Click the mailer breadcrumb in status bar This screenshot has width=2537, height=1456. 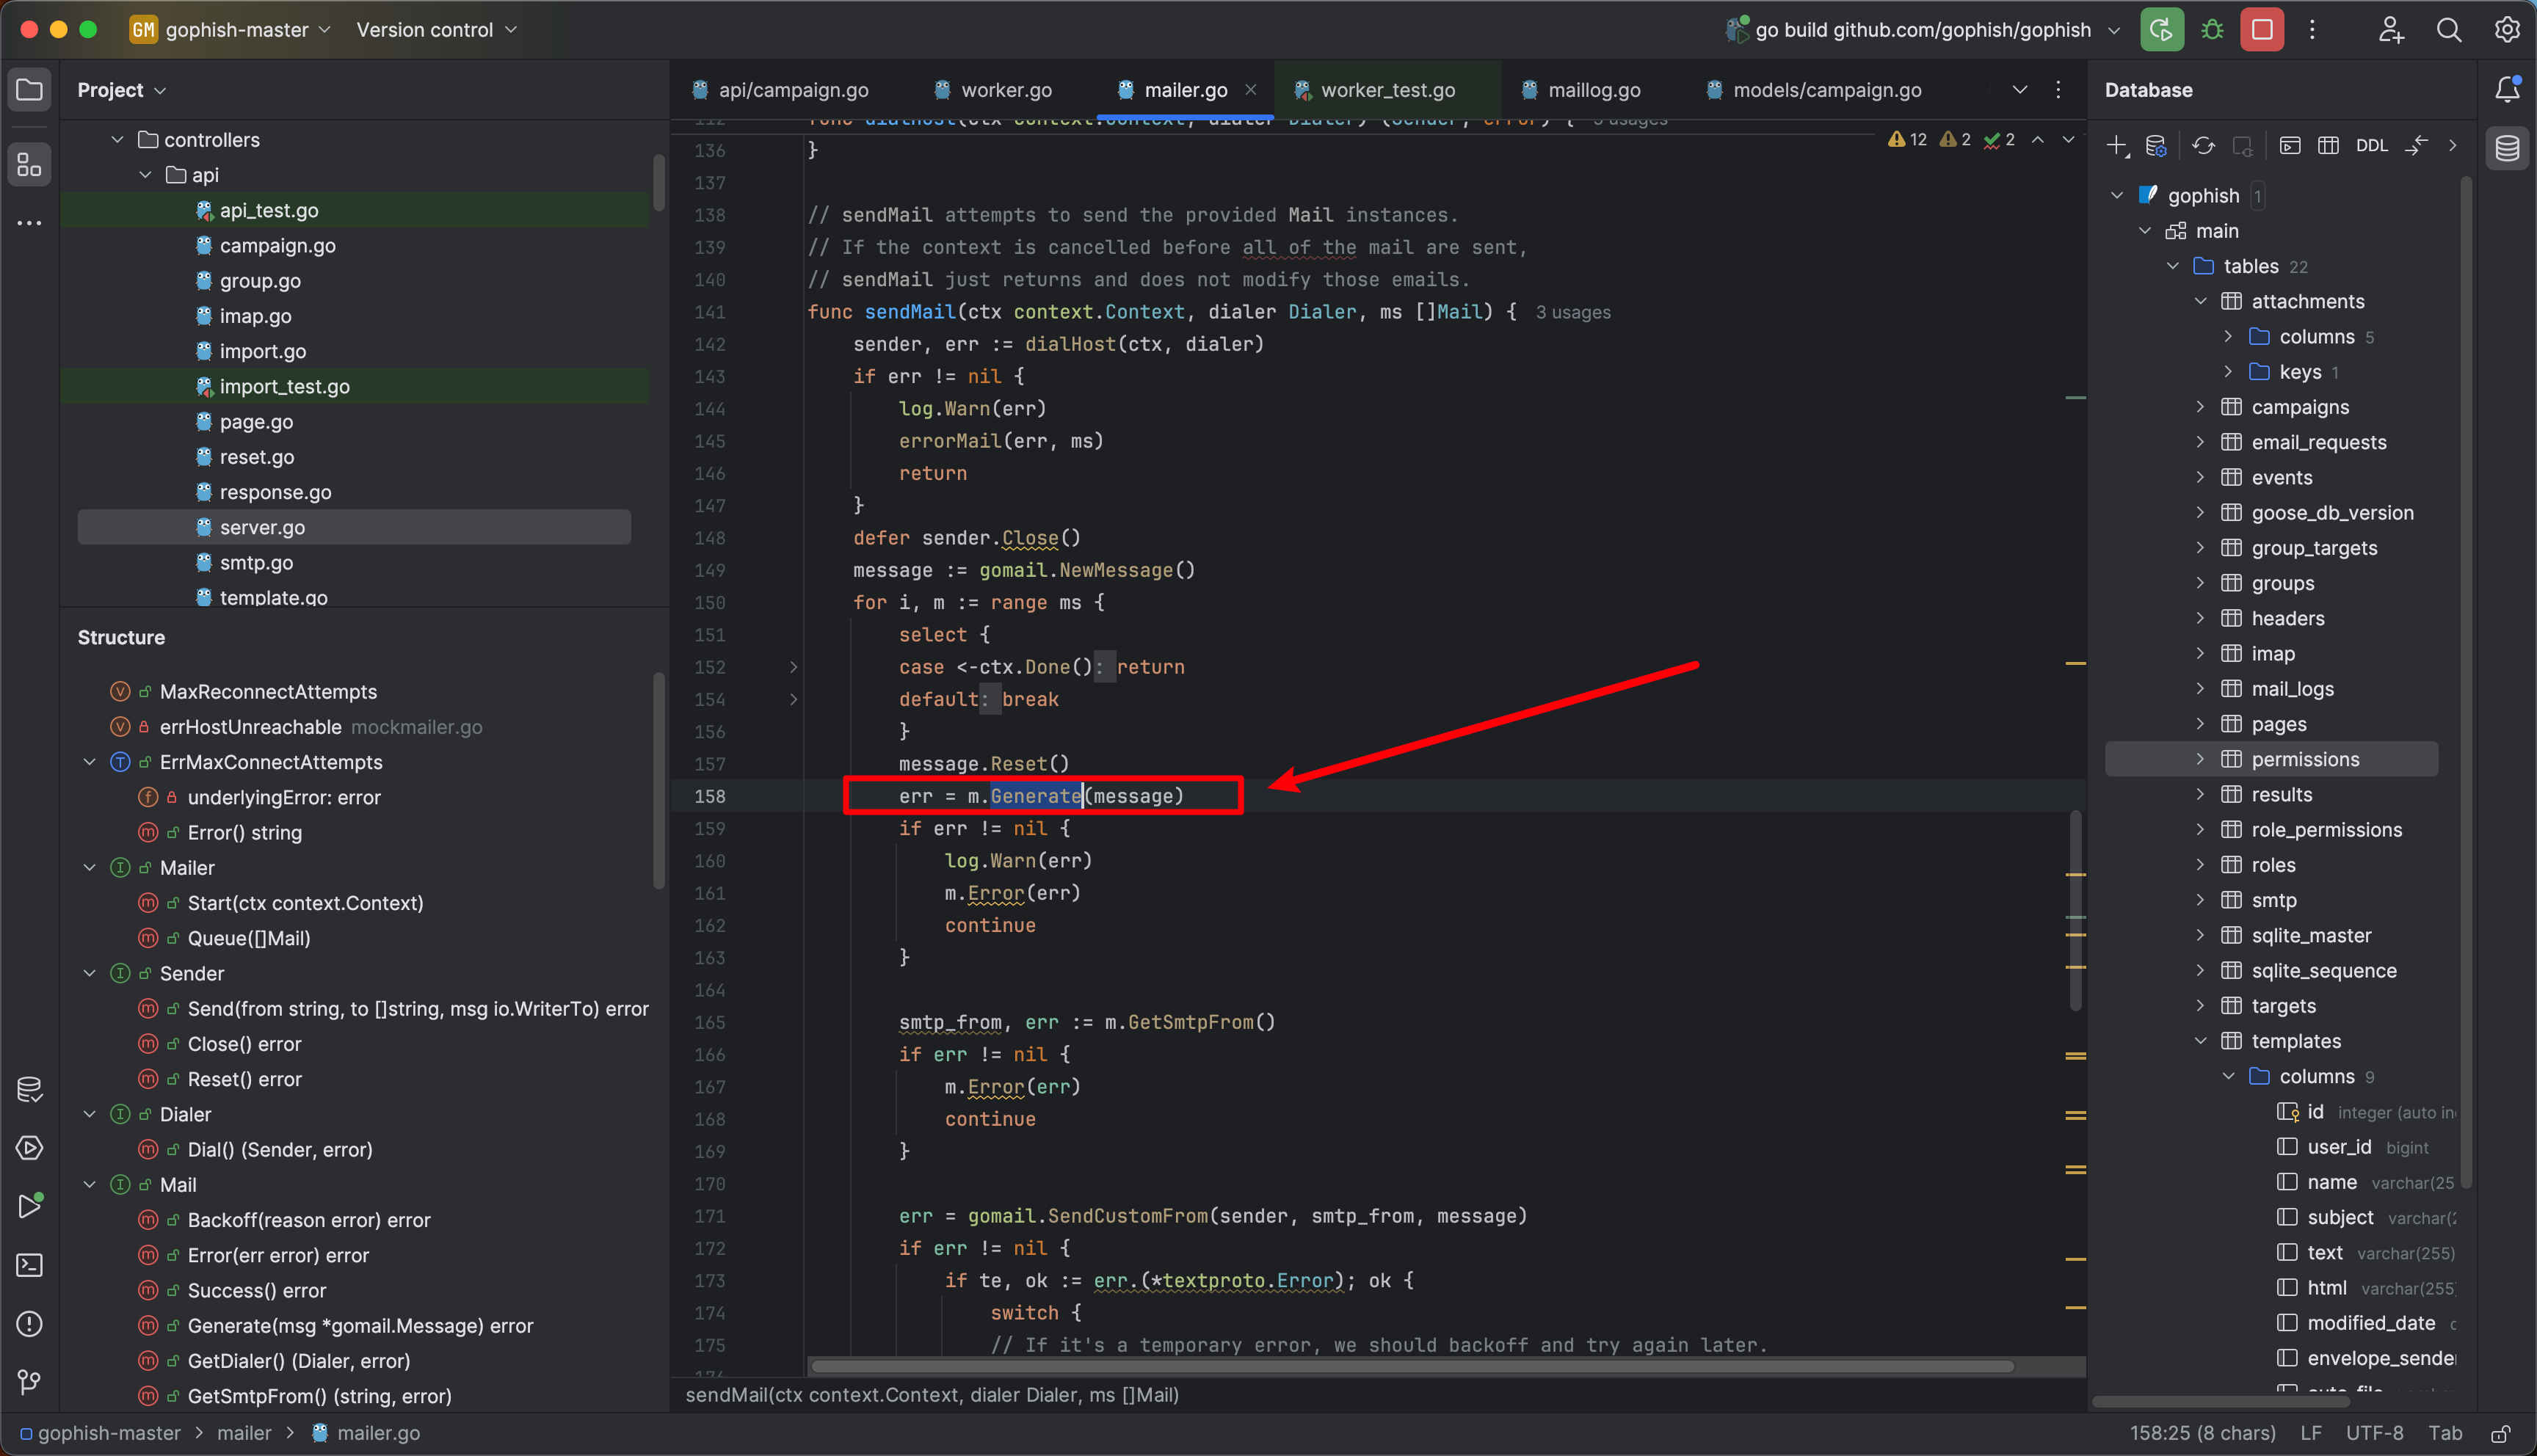point(244,1433)
